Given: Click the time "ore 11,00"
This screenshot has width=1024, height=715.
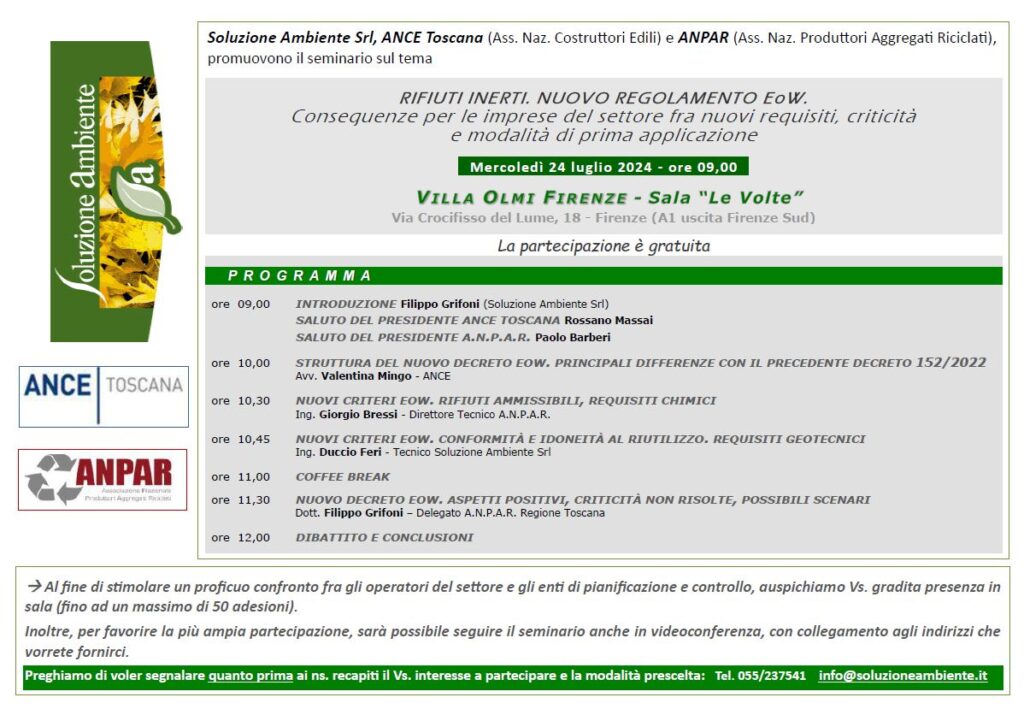Looking at the screenshot, I should [240, 477].
